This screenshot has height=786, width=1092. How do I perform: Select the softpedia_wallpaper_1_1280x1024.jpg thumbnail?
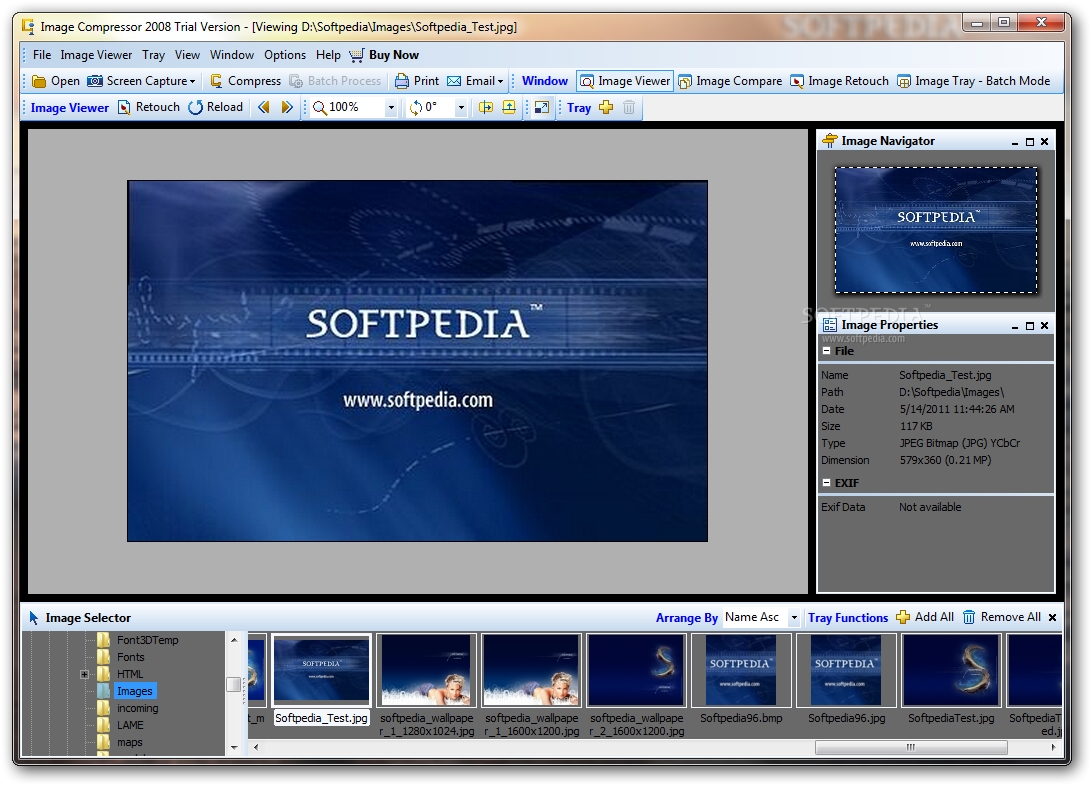click(x=427, y=670)
